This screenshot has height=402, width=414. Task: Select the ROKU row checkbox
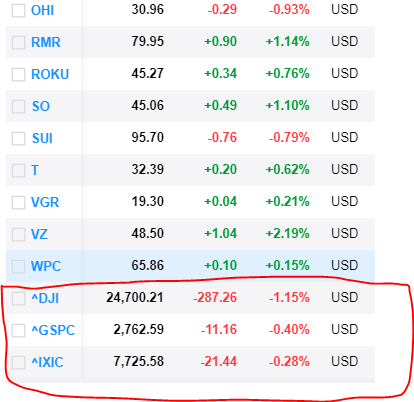pos(18,75)
